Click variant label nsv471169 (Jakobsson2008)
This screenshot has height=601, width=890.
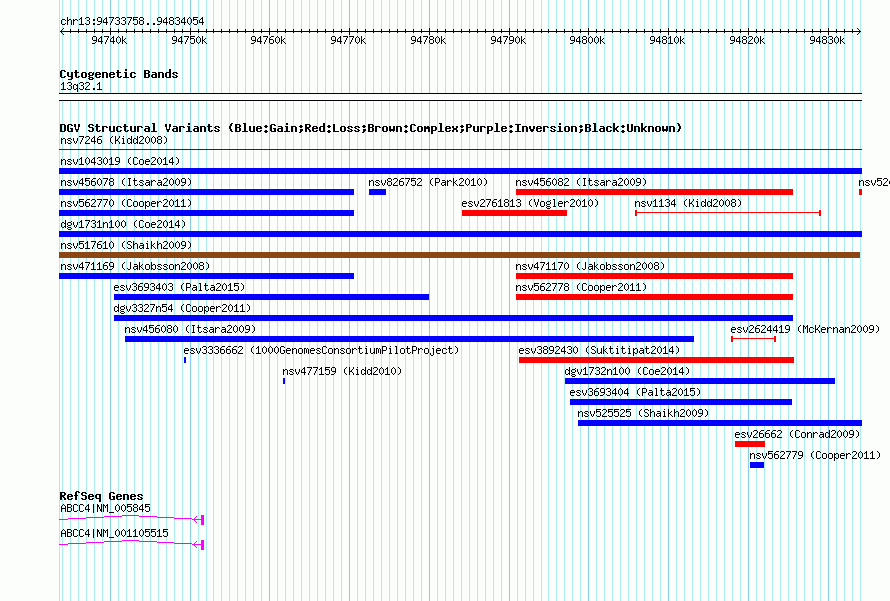coord(135,266)
